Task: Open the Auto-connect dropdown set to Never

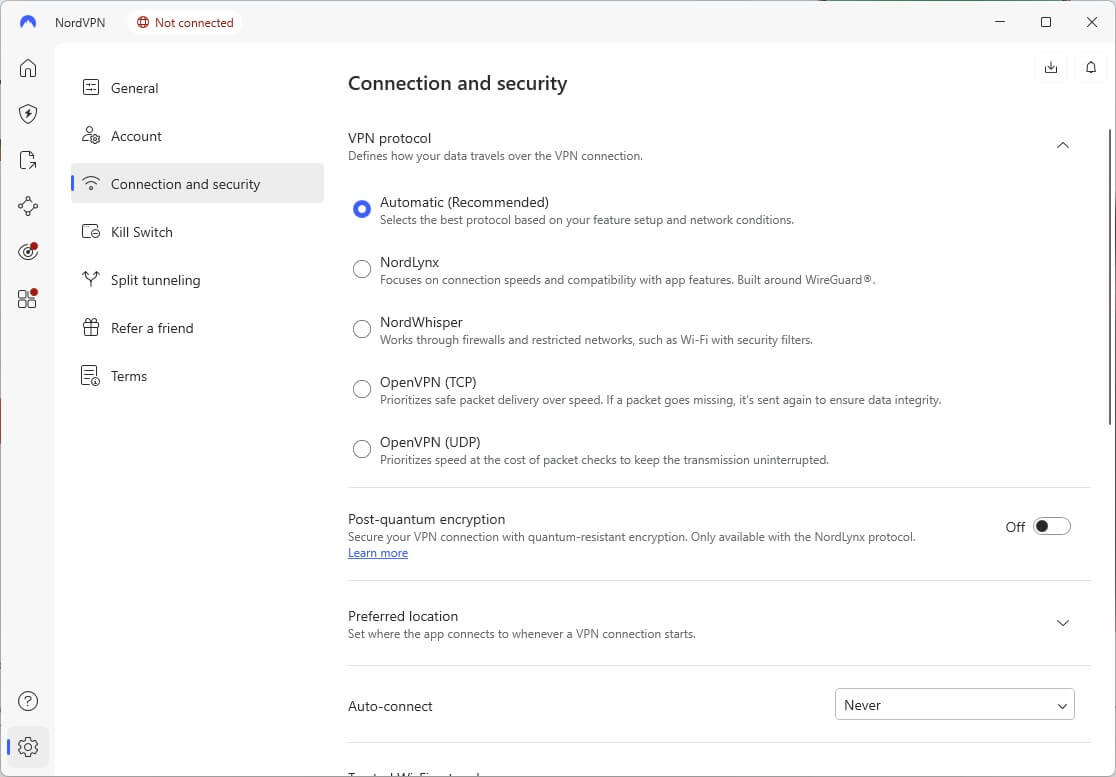Action: click(x=954, y=705)
